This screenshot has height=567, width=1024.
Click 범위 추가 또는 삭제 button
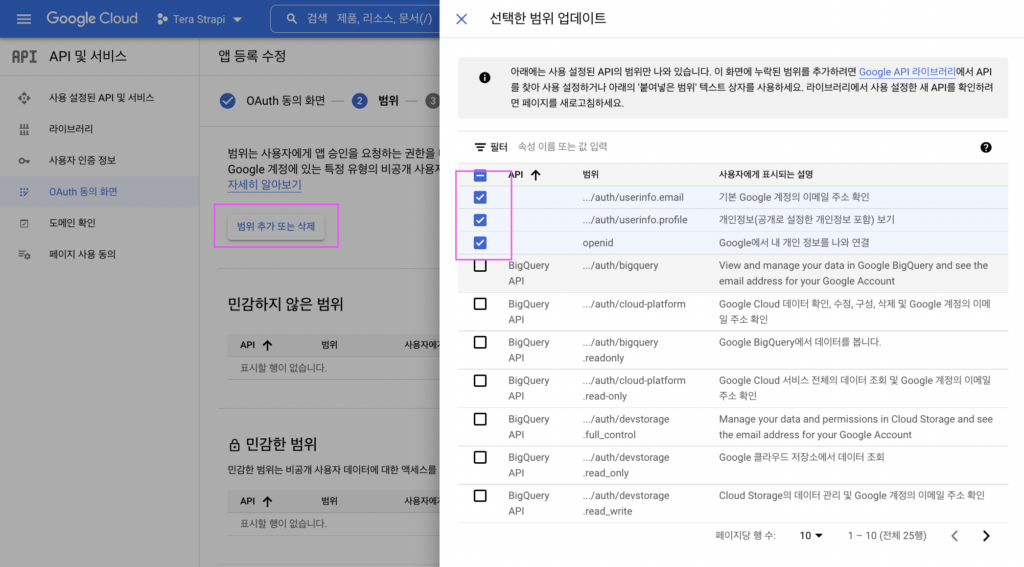click(275, 227)
